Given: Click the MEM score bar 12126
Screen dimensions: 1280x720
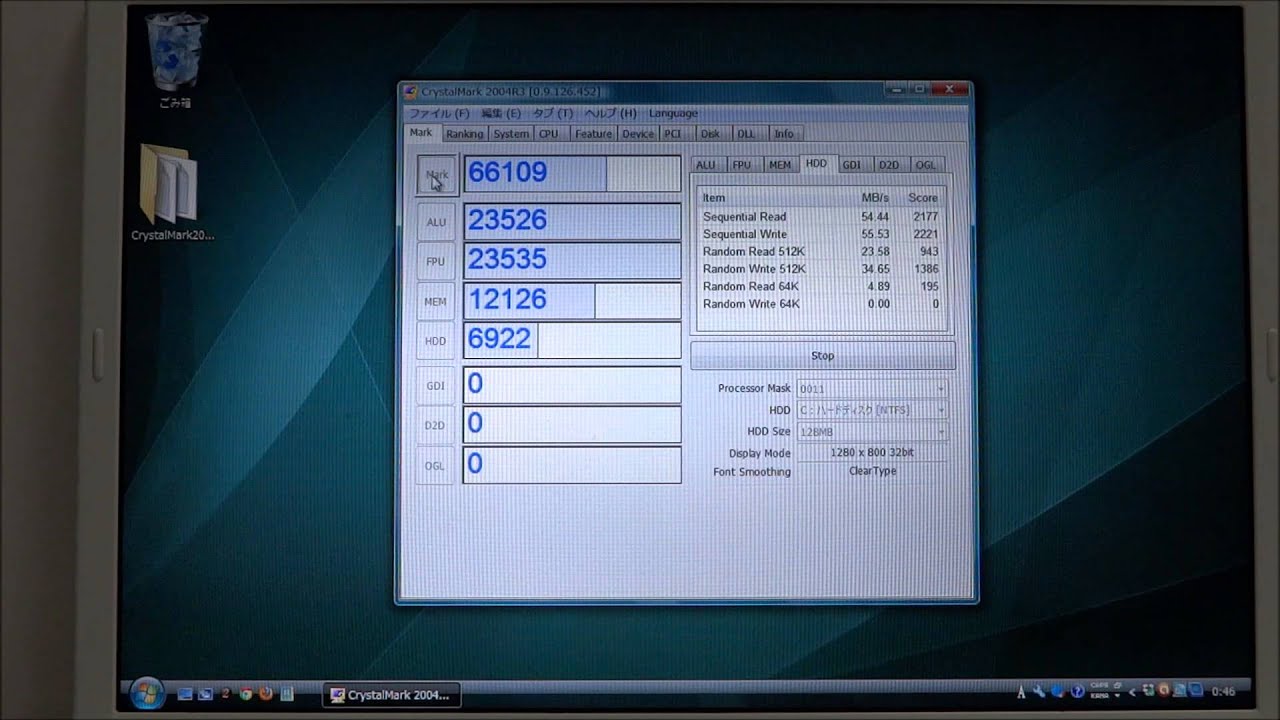Looking at the screenshot, I should point(572,300).
